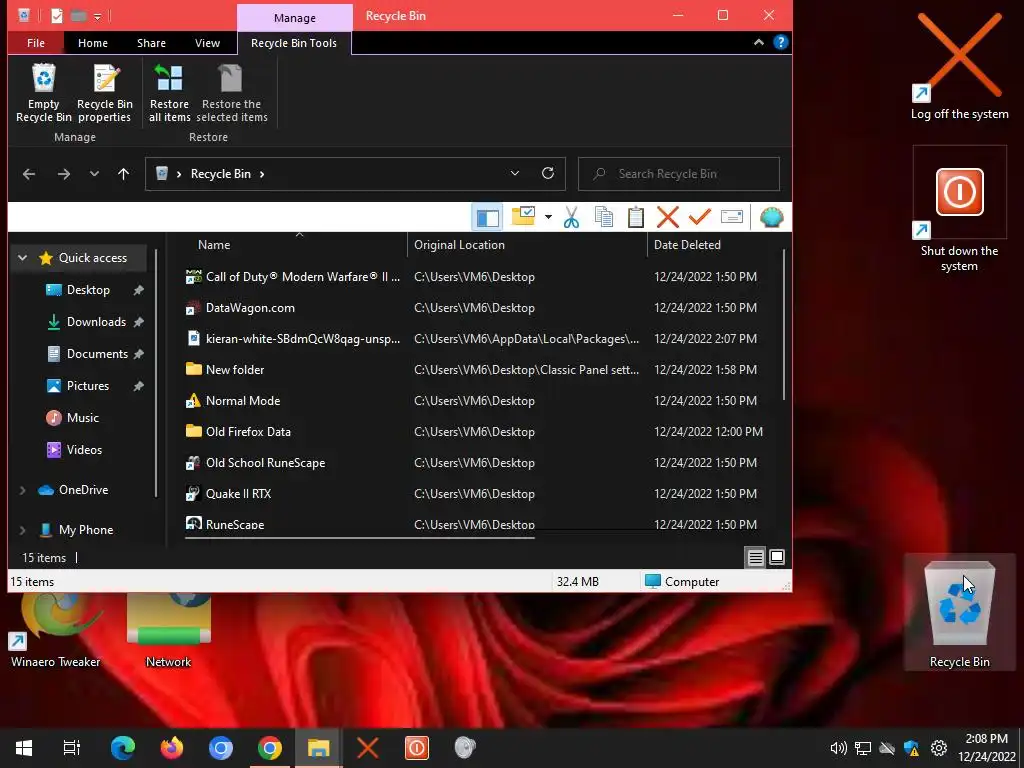The width and height of the screenshot is (1024, 768).
Task: Click inside the Search Recycle Bin field
Action: (x=679, y=174)
